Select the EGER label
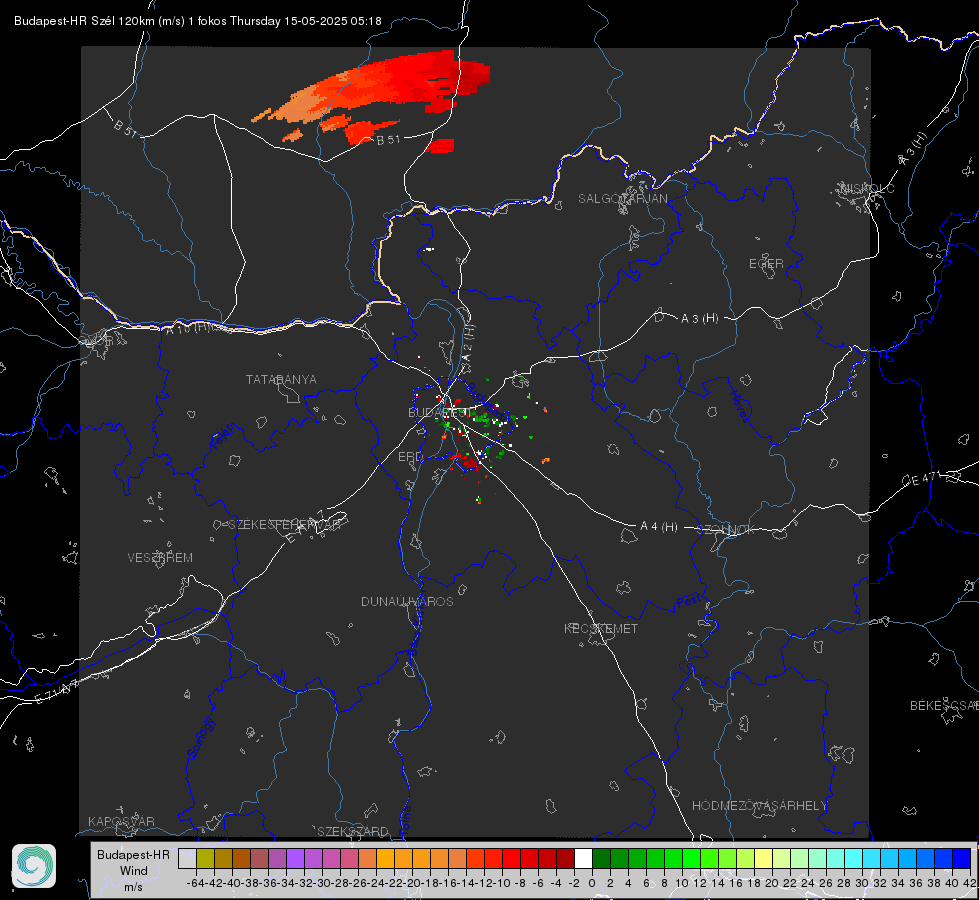 click(x=766, y=264)
